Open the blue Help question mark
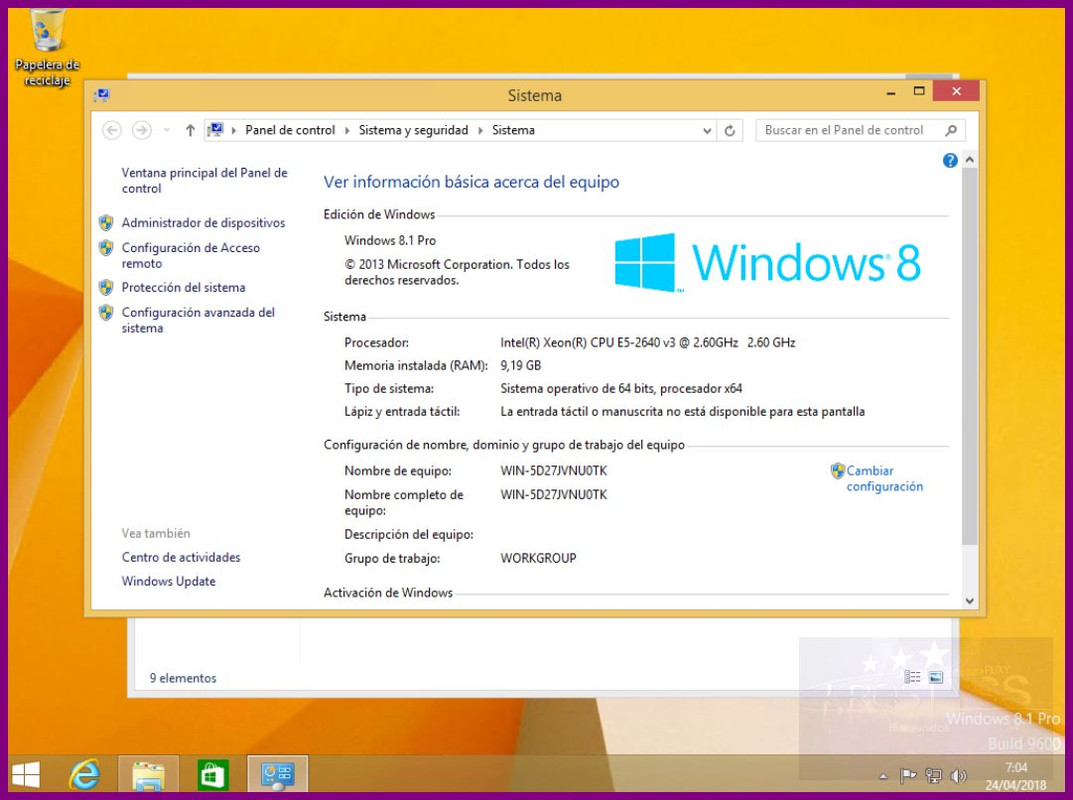This screenshot has height=800, width=1073. click(x=950, y=160)
